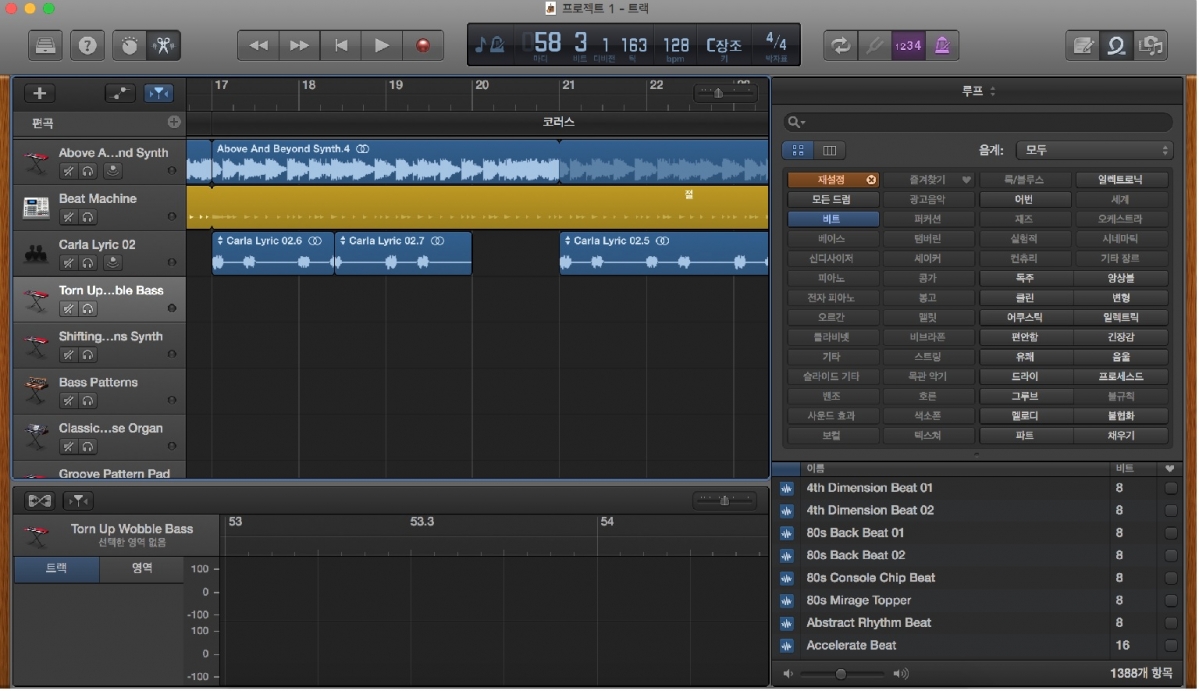Select the Carla Lyric 02 track icon
1199x691 pixels.
[x=36, y=253]
